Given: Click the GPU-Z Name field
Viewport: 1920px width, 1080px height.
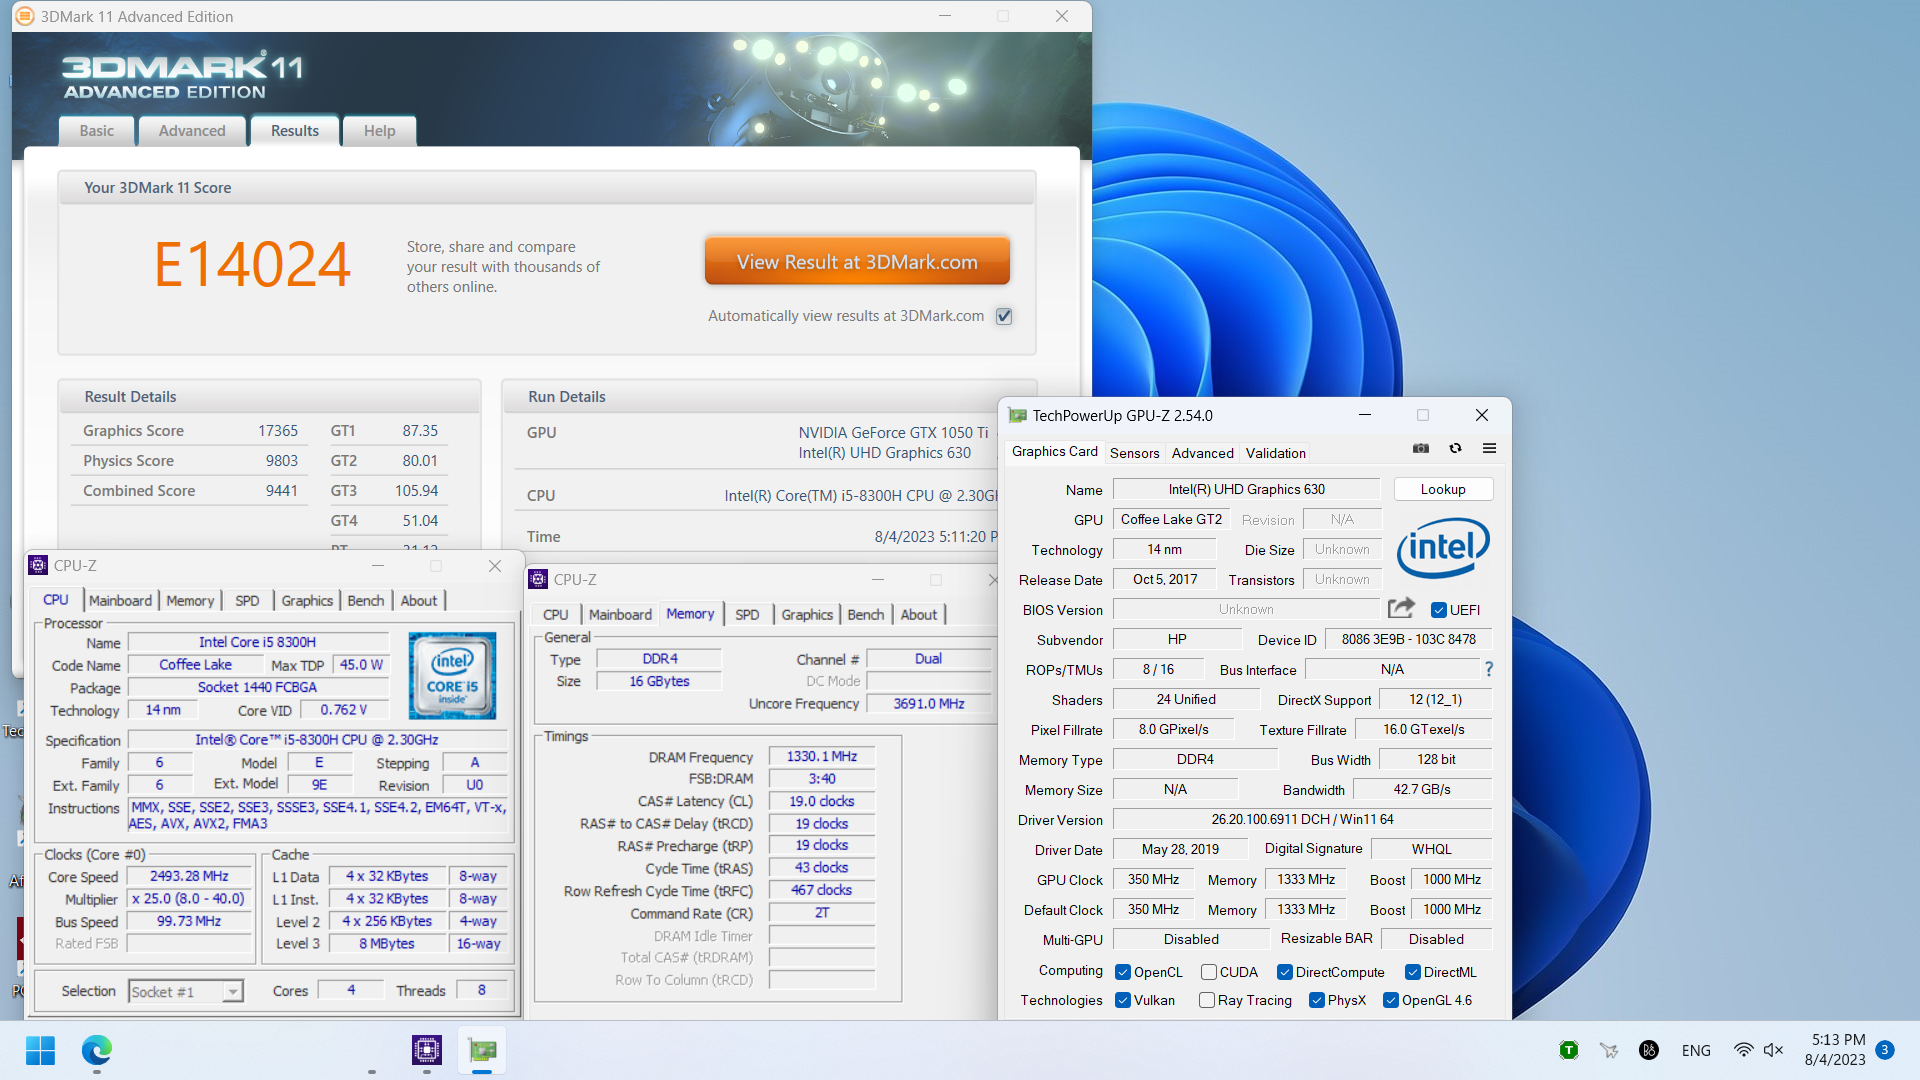Looking at the screenshot, I should coord(1246,489).
